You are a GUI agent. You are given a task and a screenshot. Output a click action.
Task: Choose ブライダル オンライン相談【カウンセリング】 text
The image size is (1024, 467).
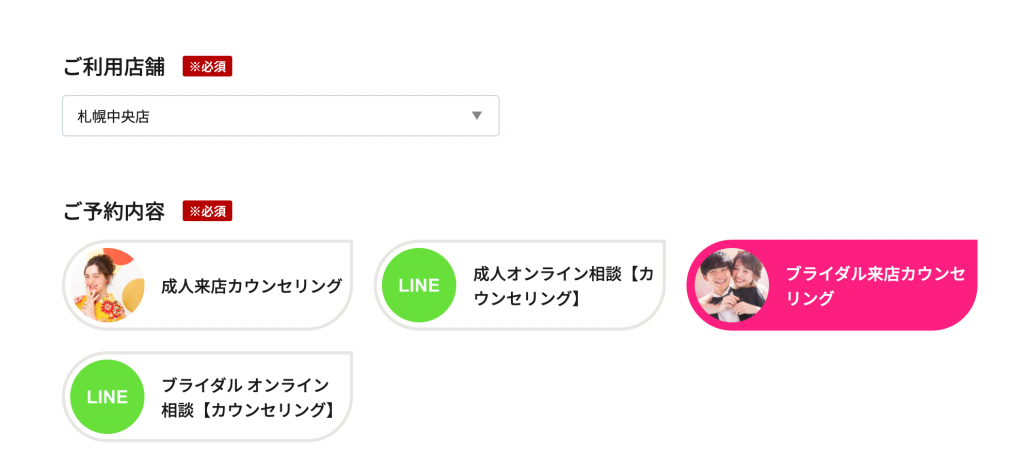click(247, 397)
